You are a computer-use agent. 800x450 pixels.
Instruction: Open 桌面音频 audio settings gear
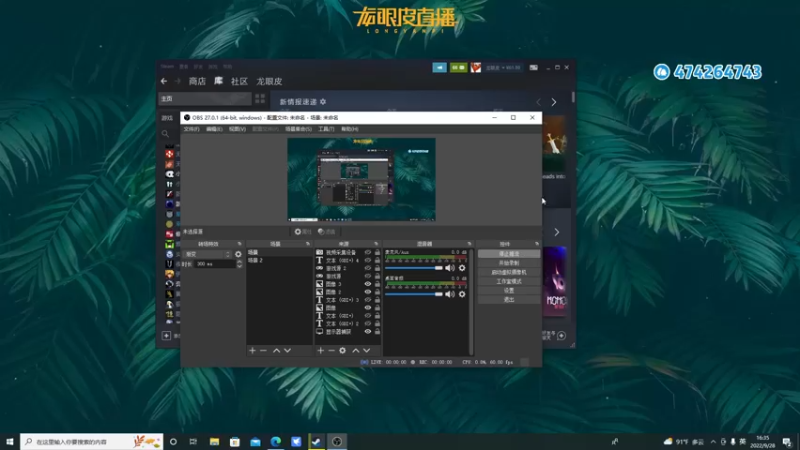[462, 294]
